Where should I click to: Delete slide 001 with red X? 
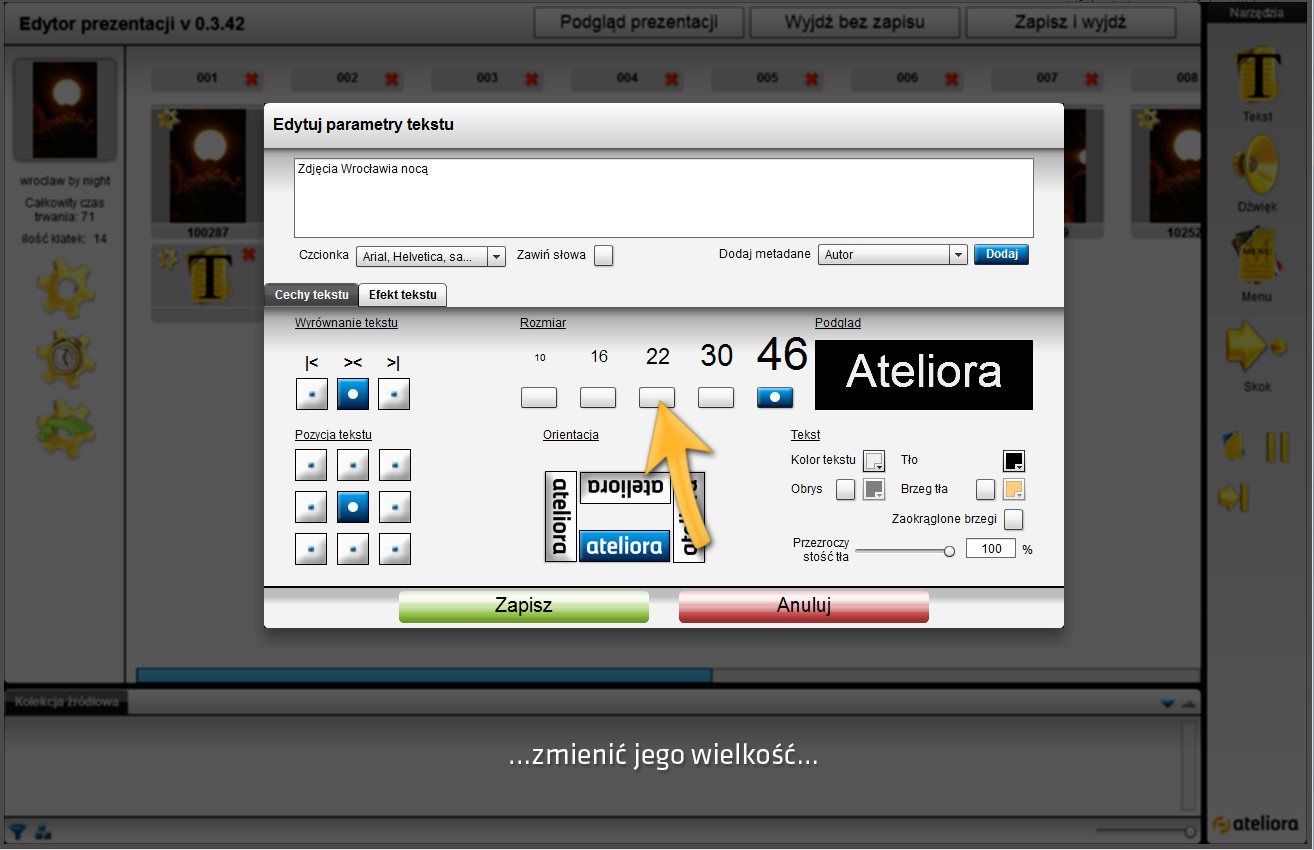251,78
